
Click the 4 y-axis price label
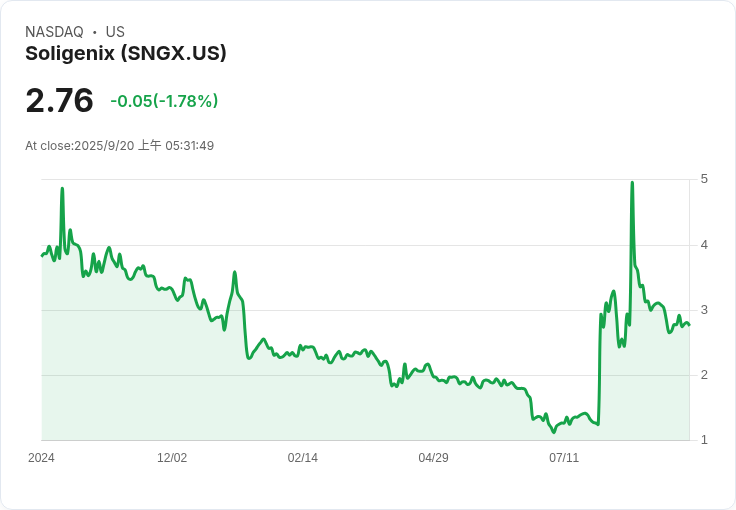(x=704, y=244)
